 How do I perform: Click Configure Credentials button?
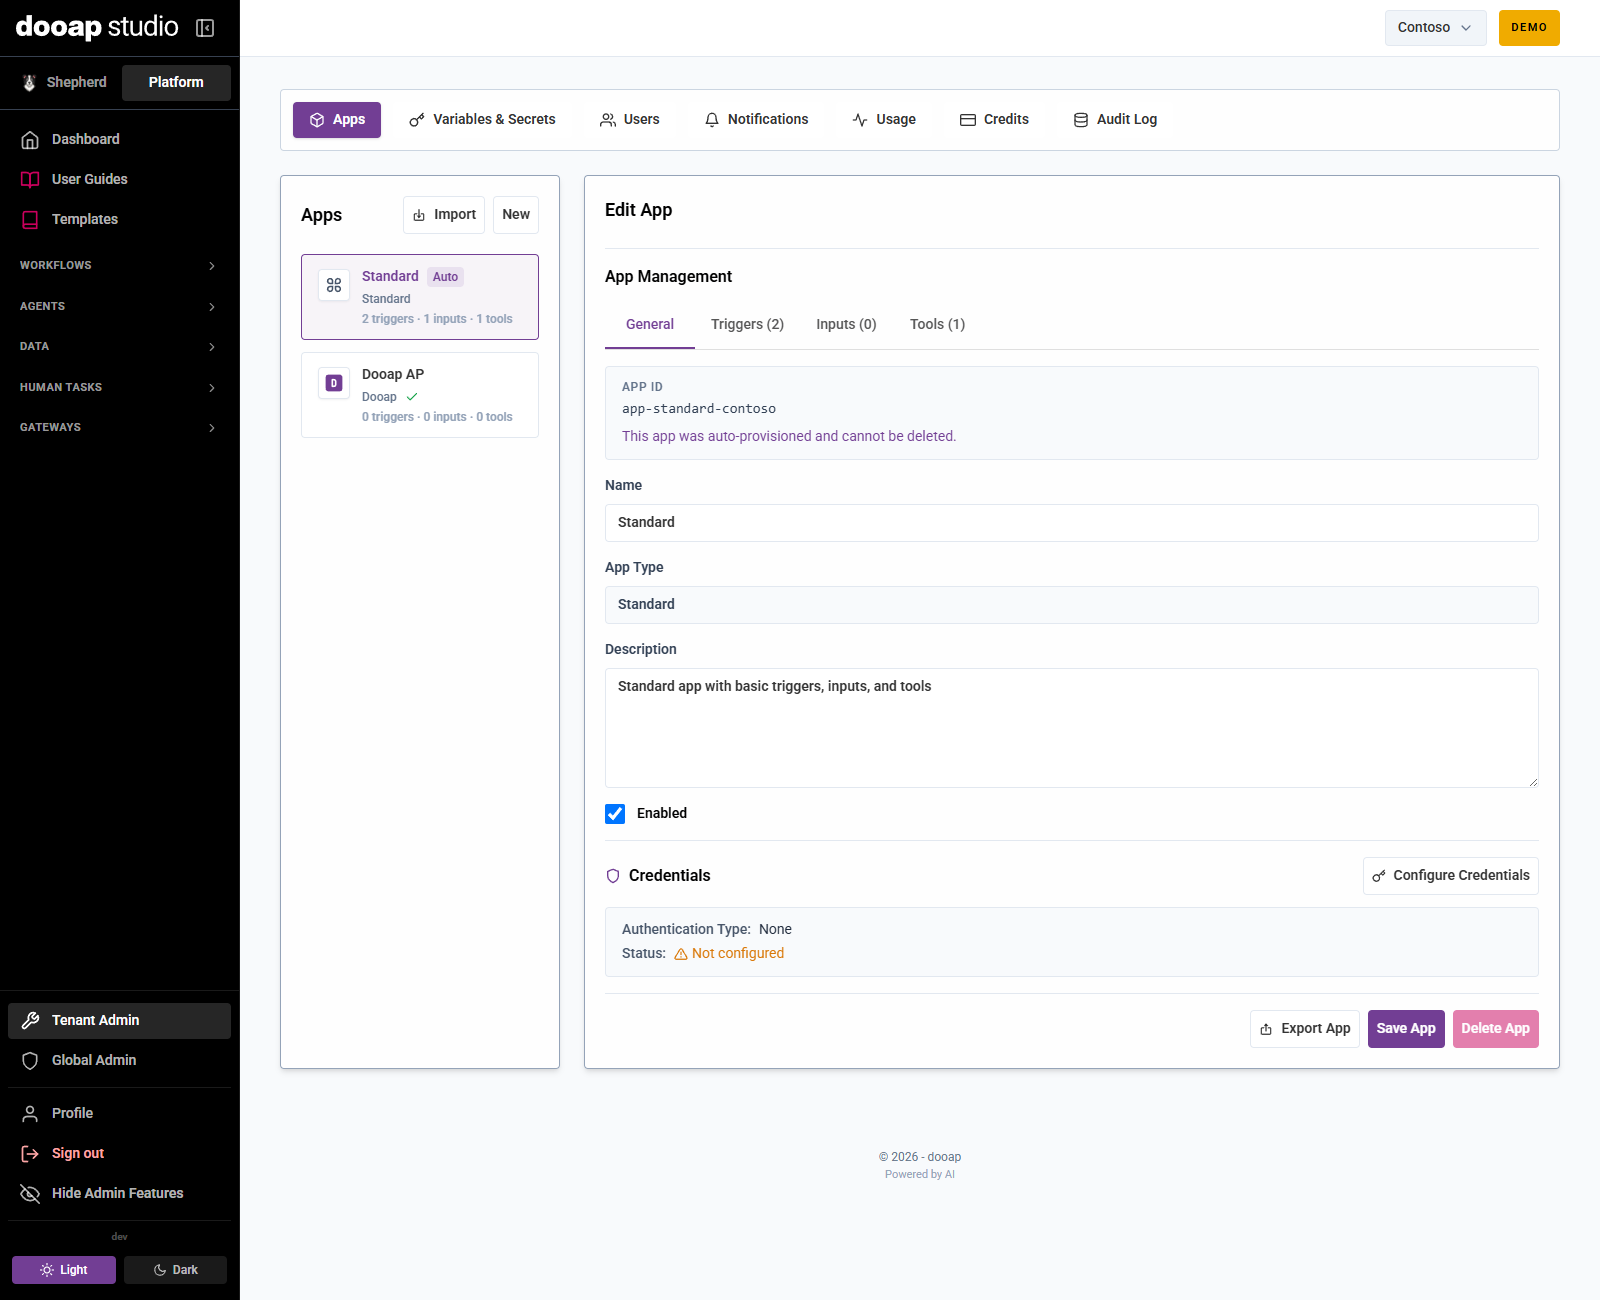[x=1450, y=876]
